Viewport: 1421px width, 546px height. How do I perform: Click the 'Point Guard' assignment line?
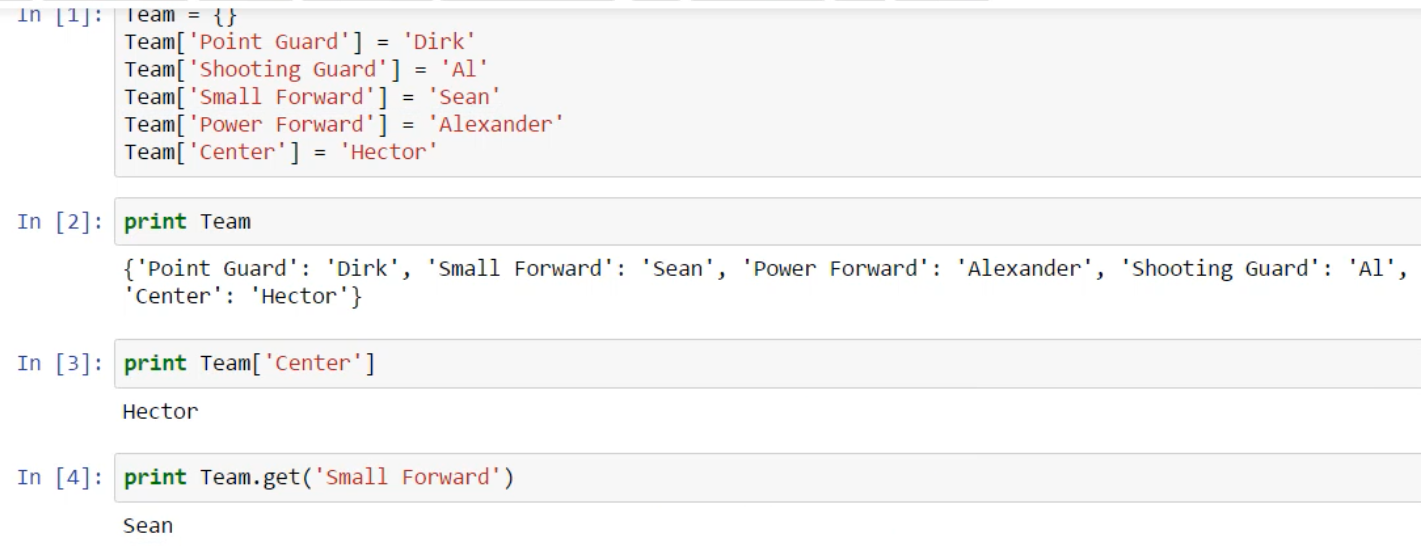[x=299, y=42]
